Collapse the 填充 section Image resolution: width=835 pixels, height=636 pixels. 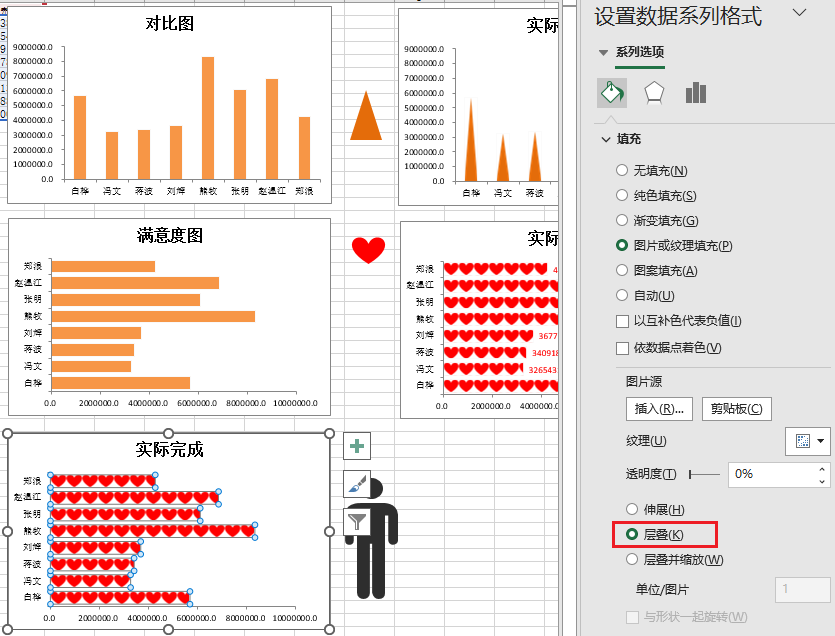point(606,140)
